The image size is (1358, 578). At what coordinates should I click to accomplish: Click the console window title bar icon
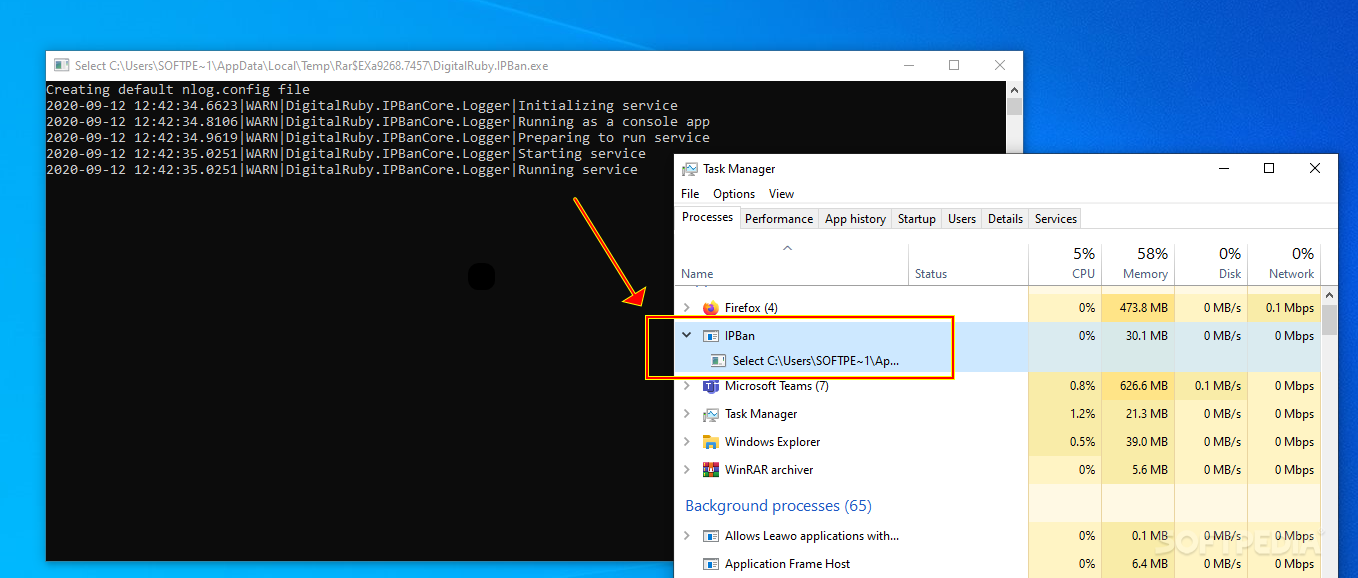click(61, 66)
